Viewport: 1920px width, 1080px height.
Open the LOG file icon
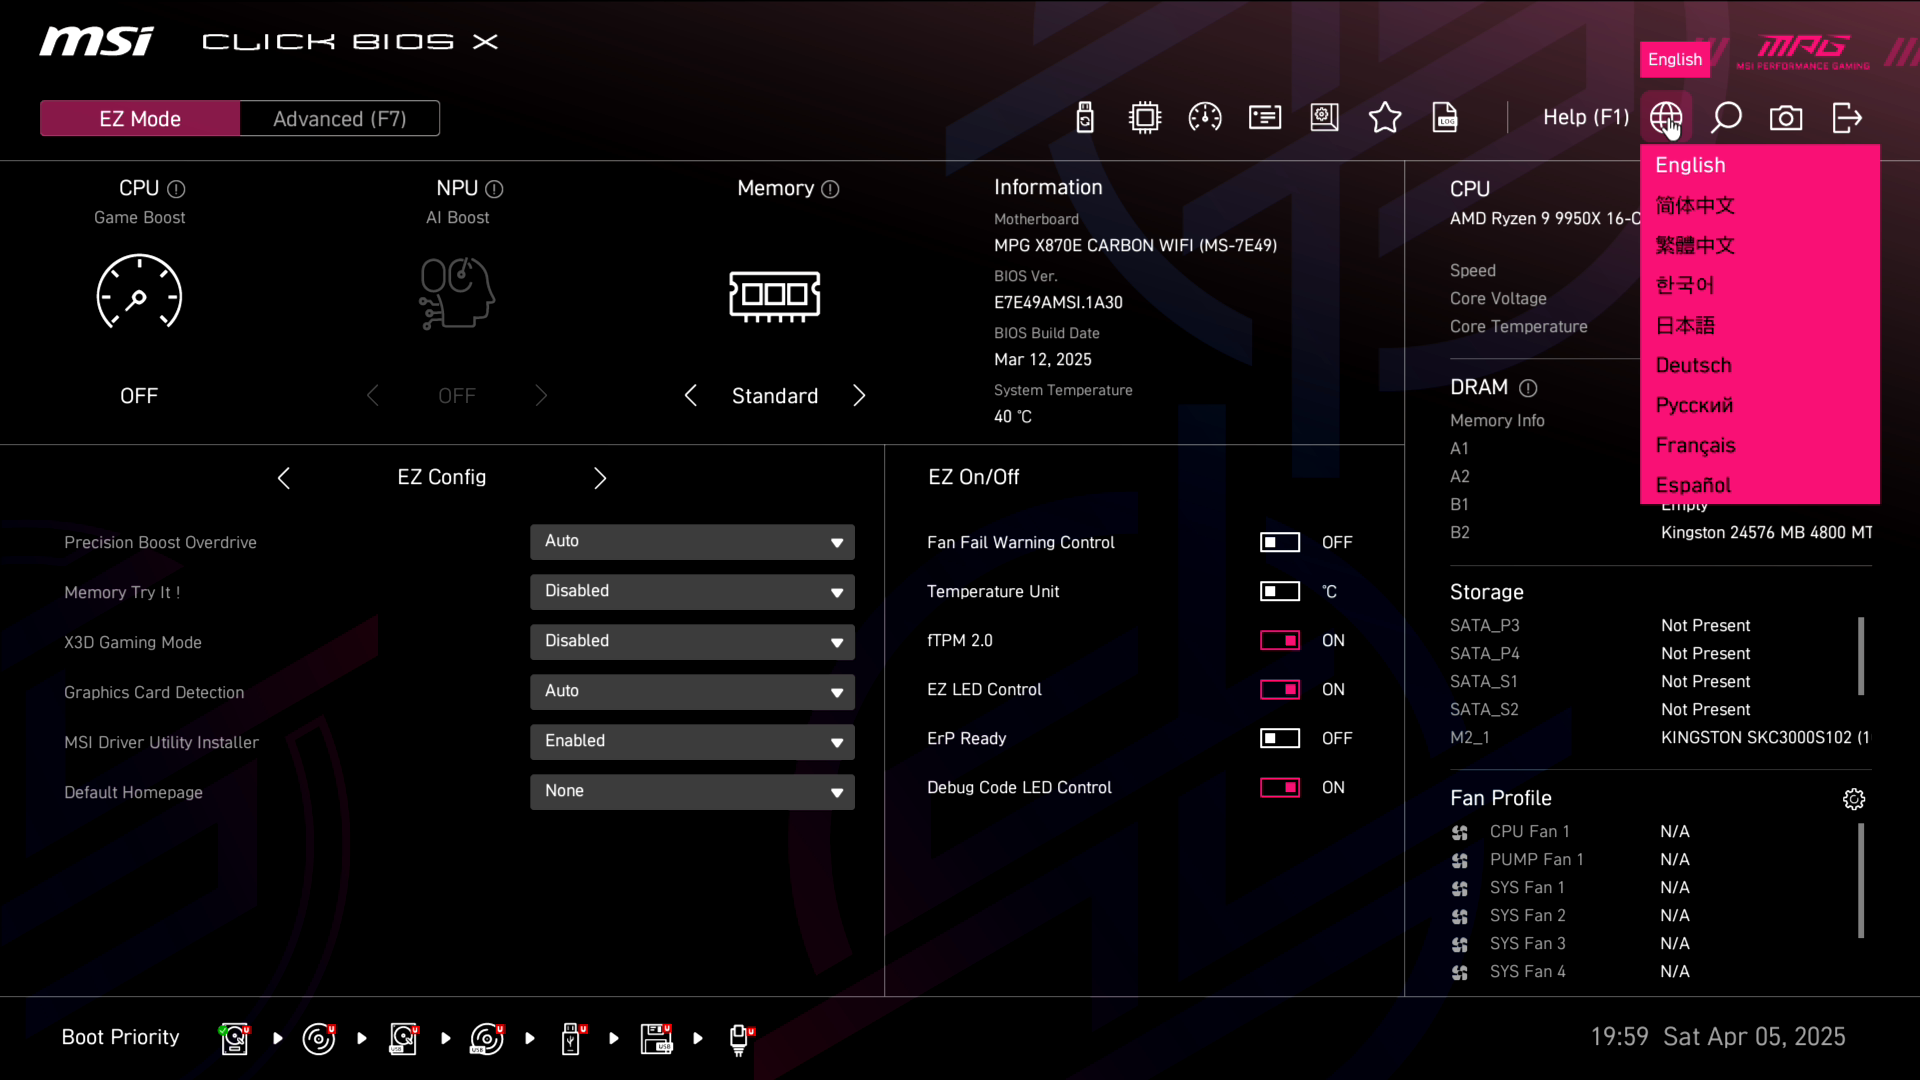click(1445, 118)
